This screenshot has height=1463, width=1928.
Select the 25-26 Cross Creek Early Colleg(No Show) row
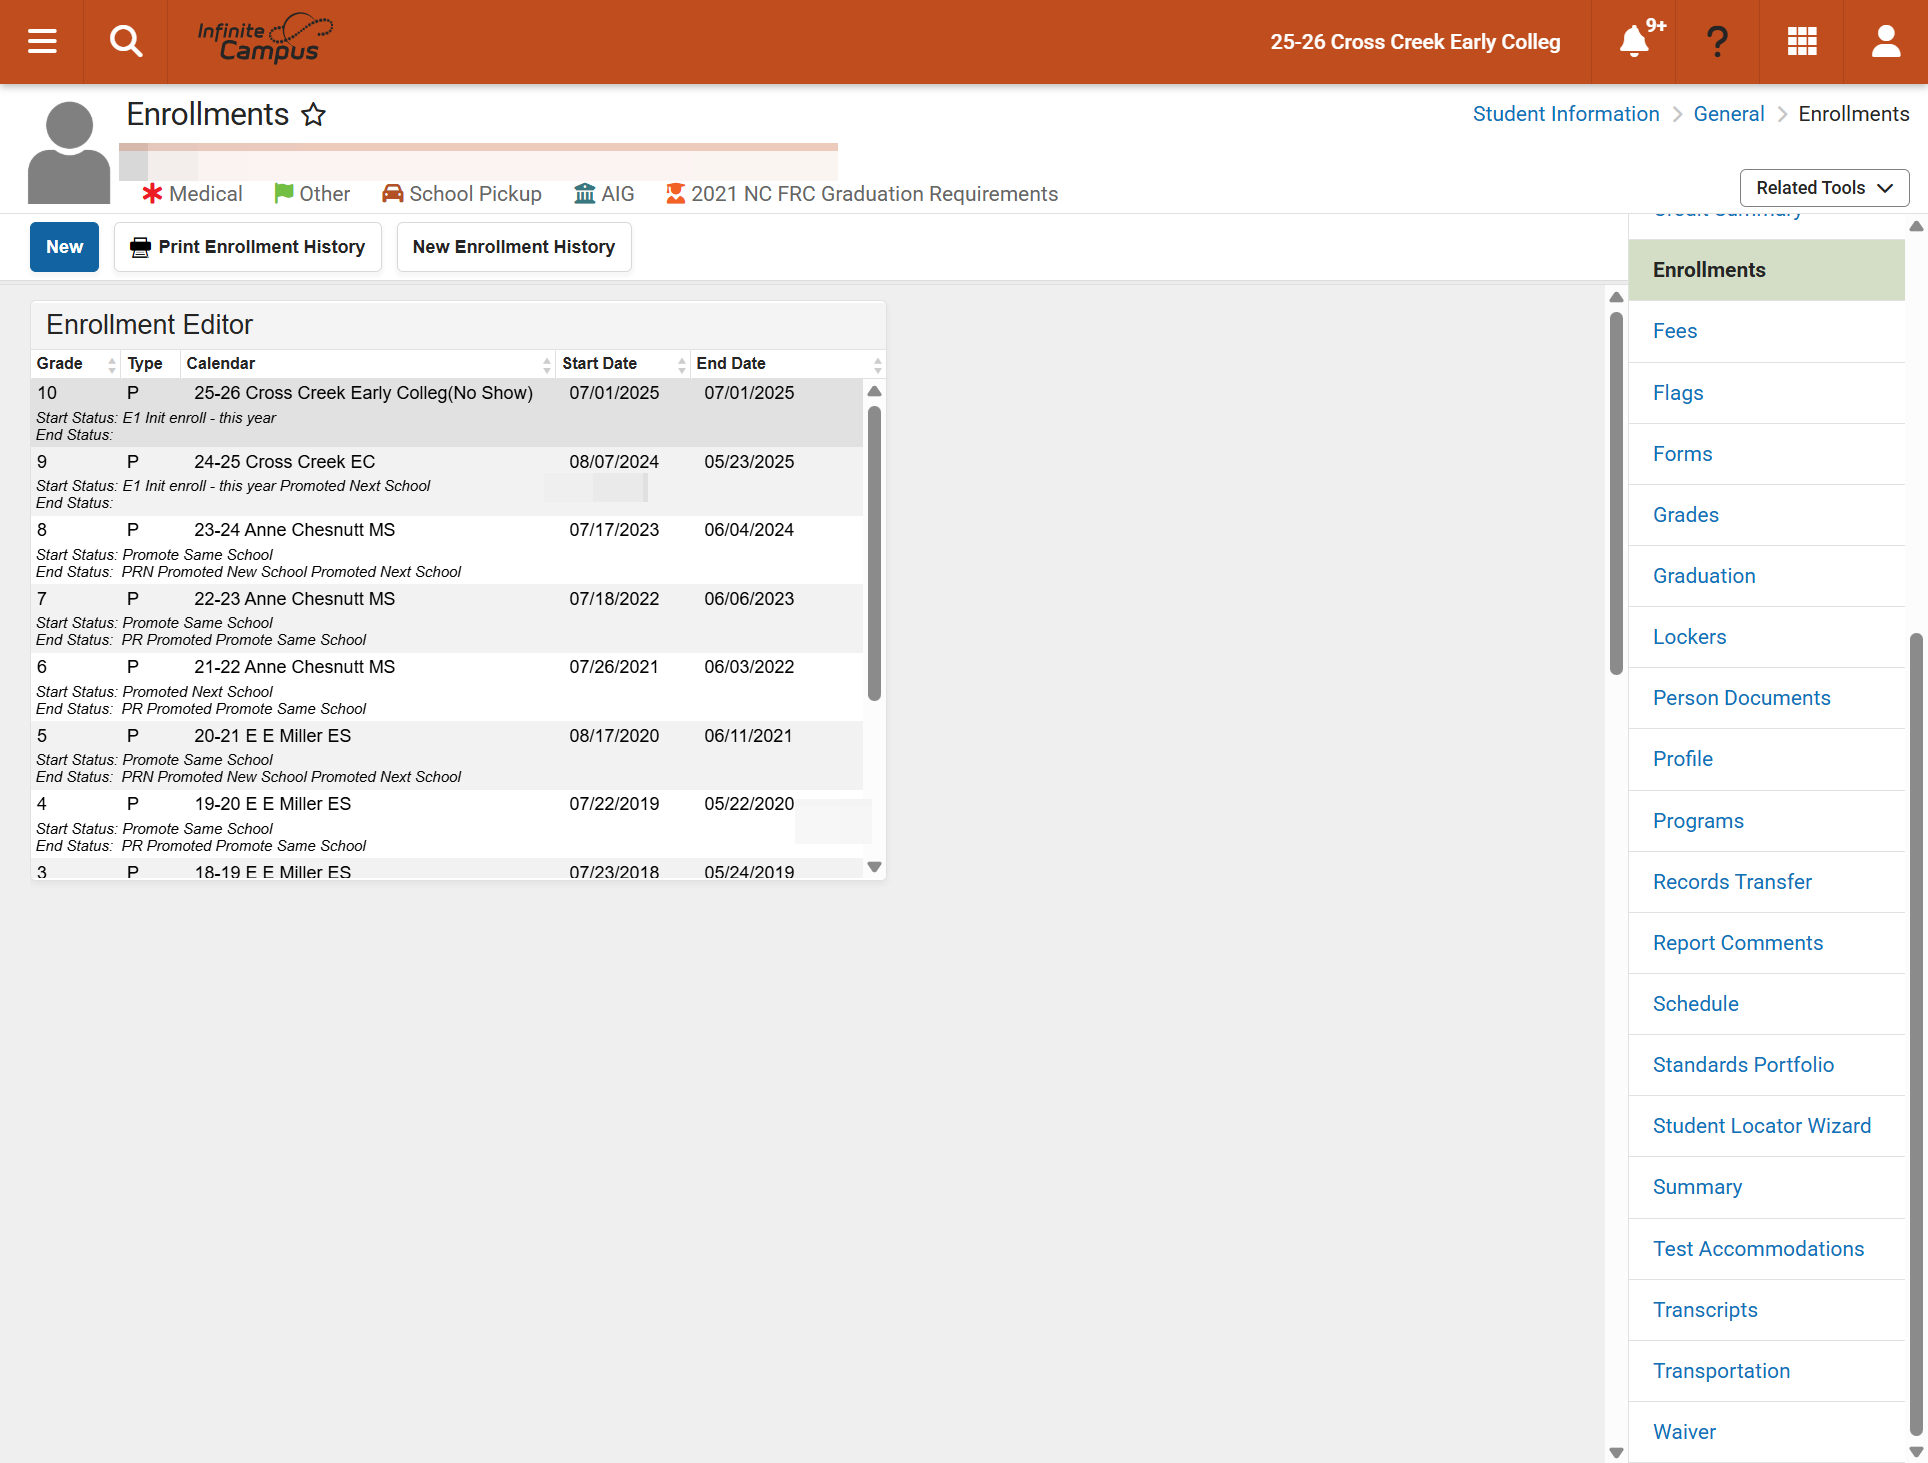[x=447, y=412]
